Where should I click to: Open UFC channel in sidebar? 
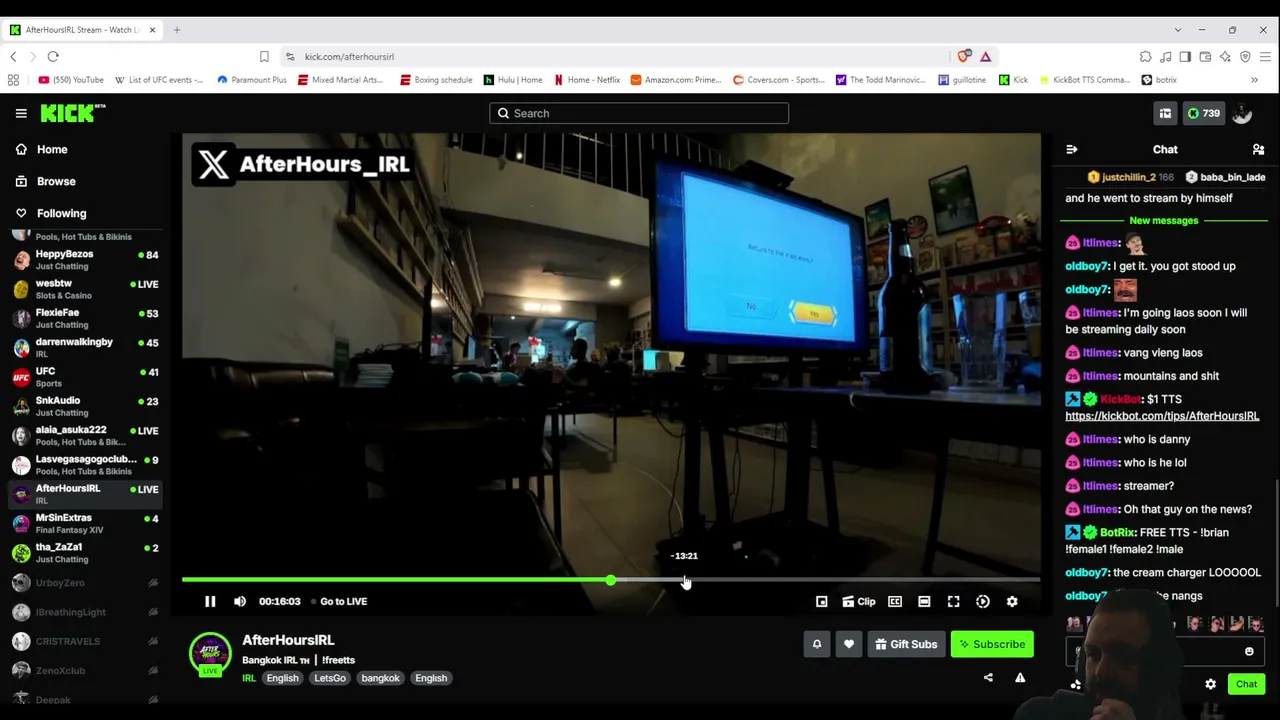point(84,376)
